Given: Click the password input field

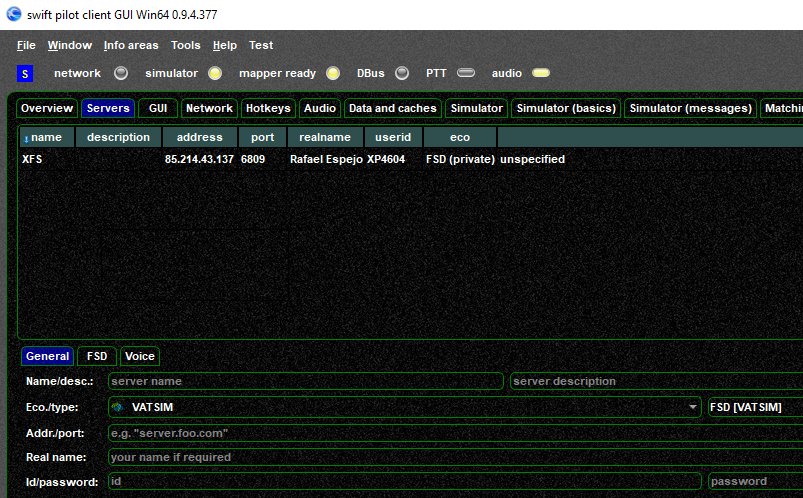Looking at the screenshot, I should click(x=756, y=482).
